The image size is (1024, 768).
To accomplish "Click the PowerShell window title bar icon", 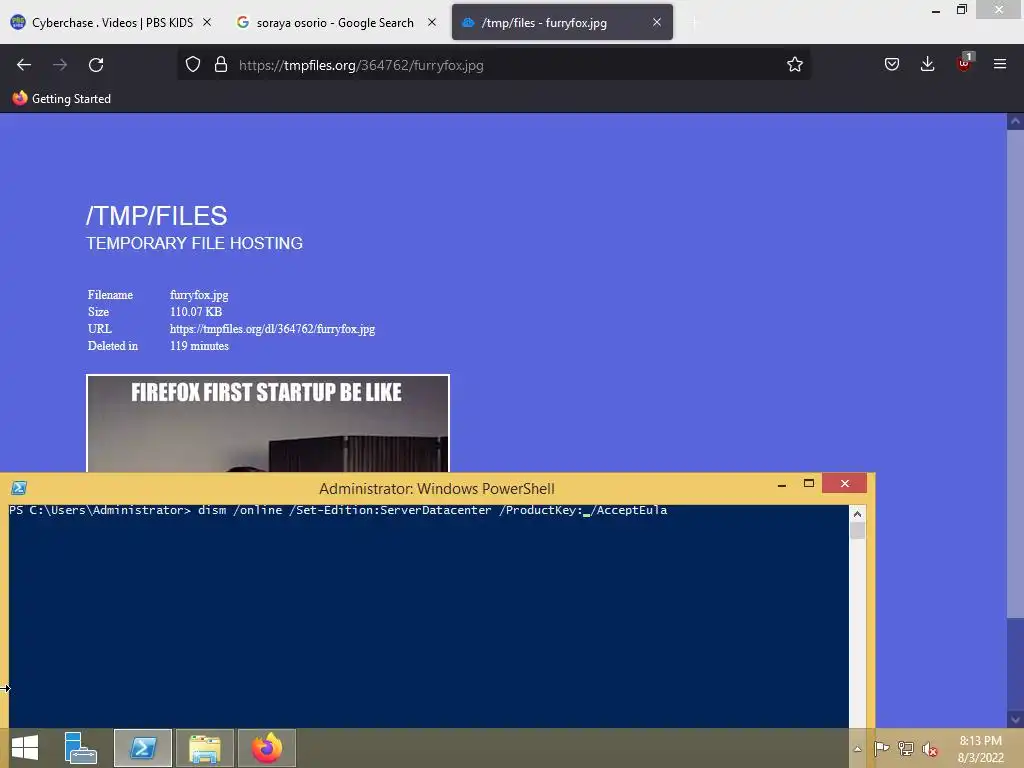I will coord(19,488).
